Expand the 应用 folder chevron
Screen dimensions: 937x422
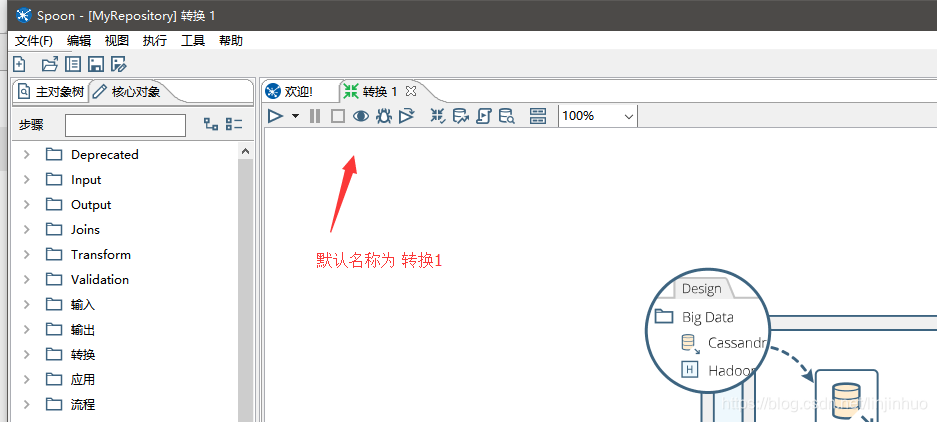click(x=26, y=380)
